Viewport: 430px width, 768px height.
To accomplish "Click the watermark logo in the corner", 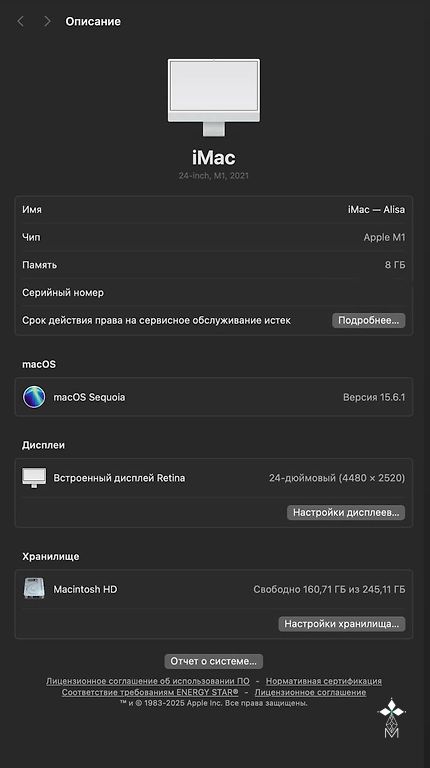I will (392, 718).
